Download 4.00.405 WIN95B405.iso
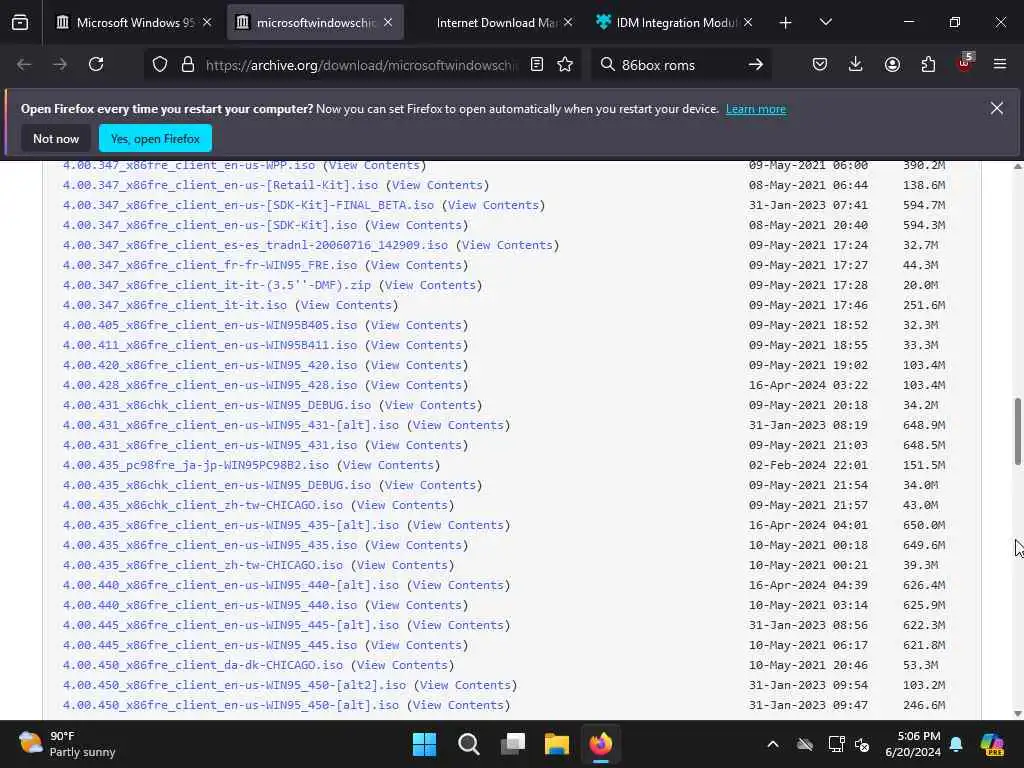The width and height of the screenshot is (1024, 768). [210, 325]
